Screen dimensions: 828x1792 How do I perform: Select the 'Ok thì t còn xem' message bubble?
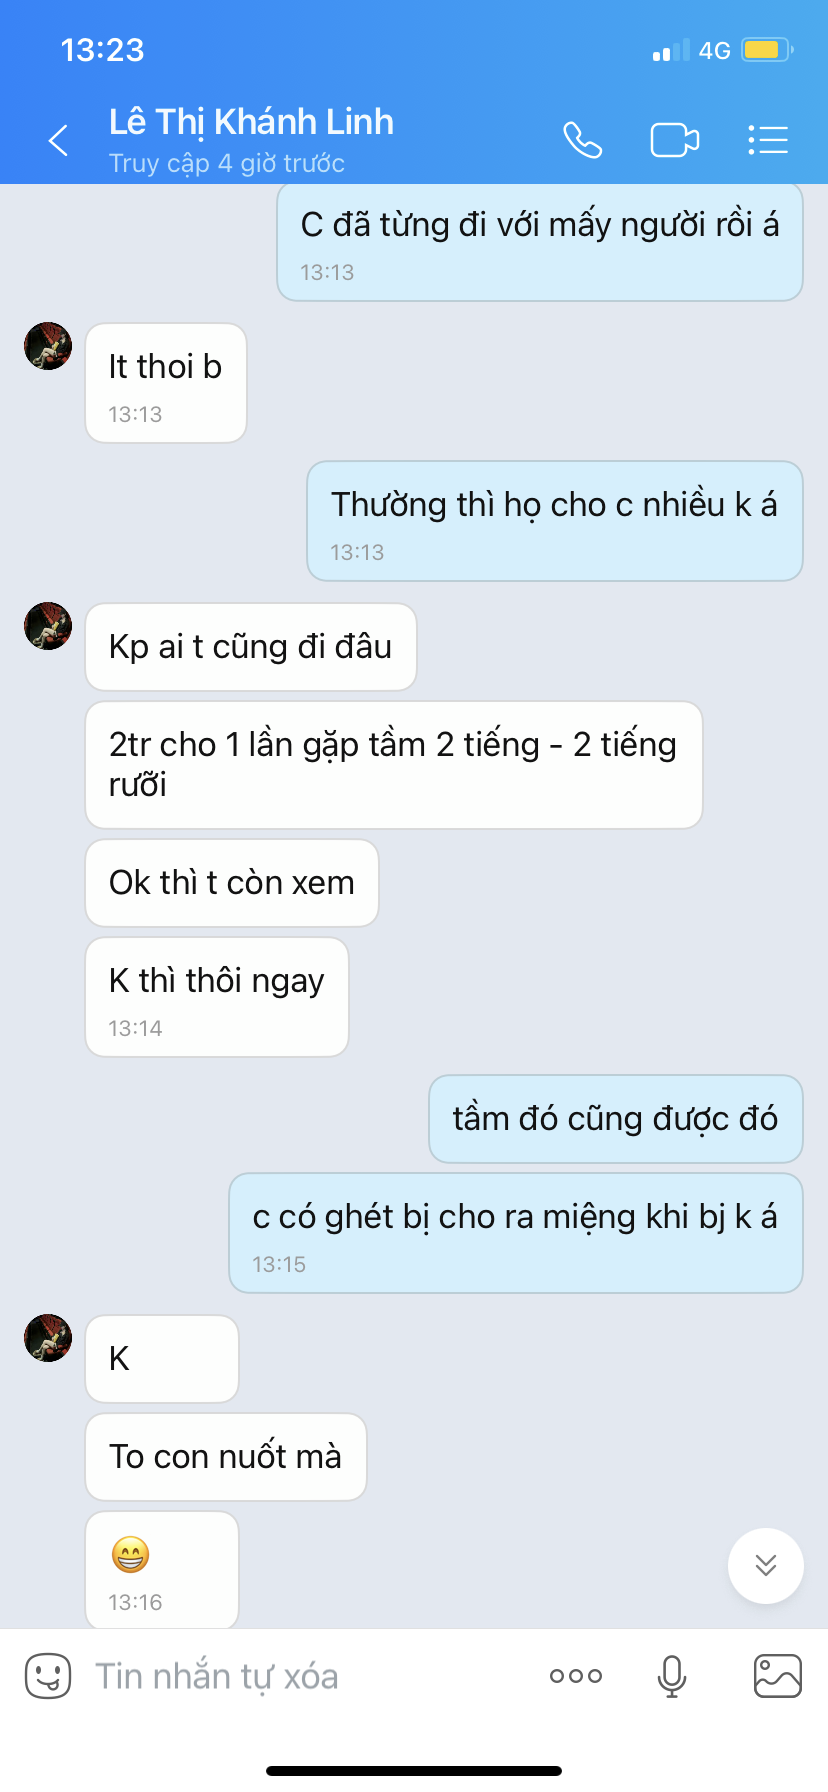232,883
